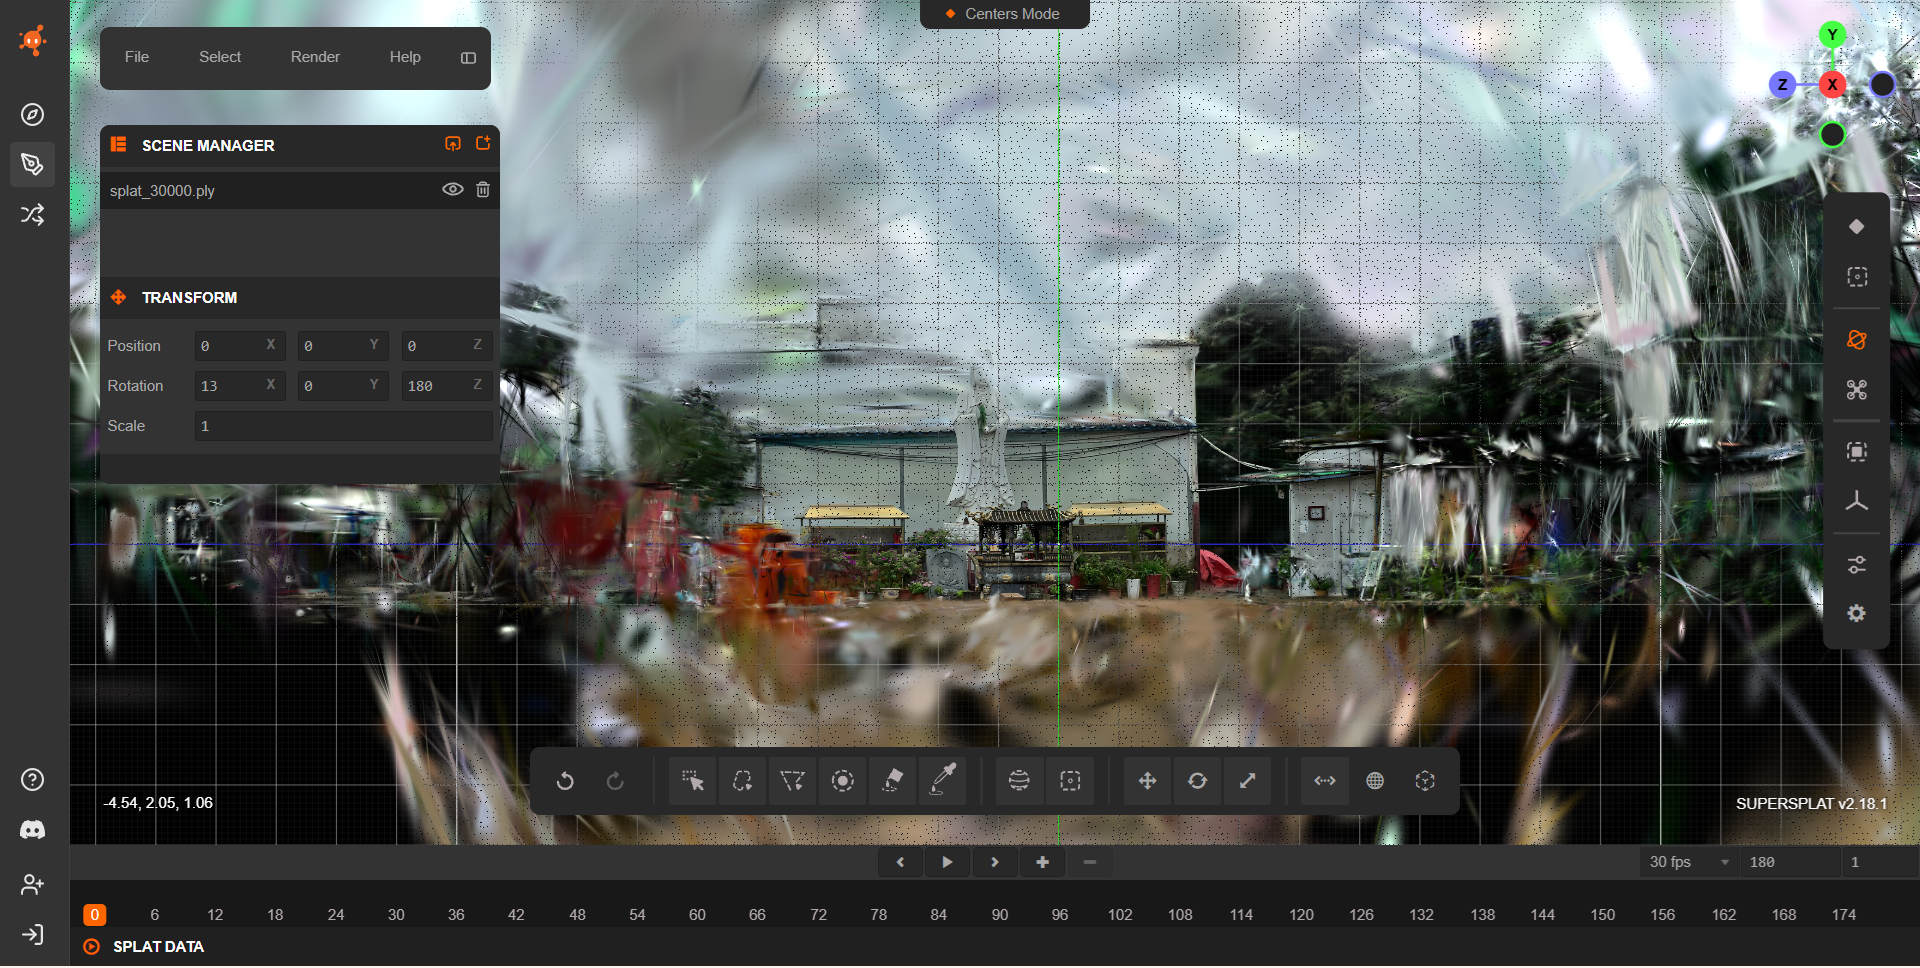Import a scene in Scene Manager

tap(453, 144)
